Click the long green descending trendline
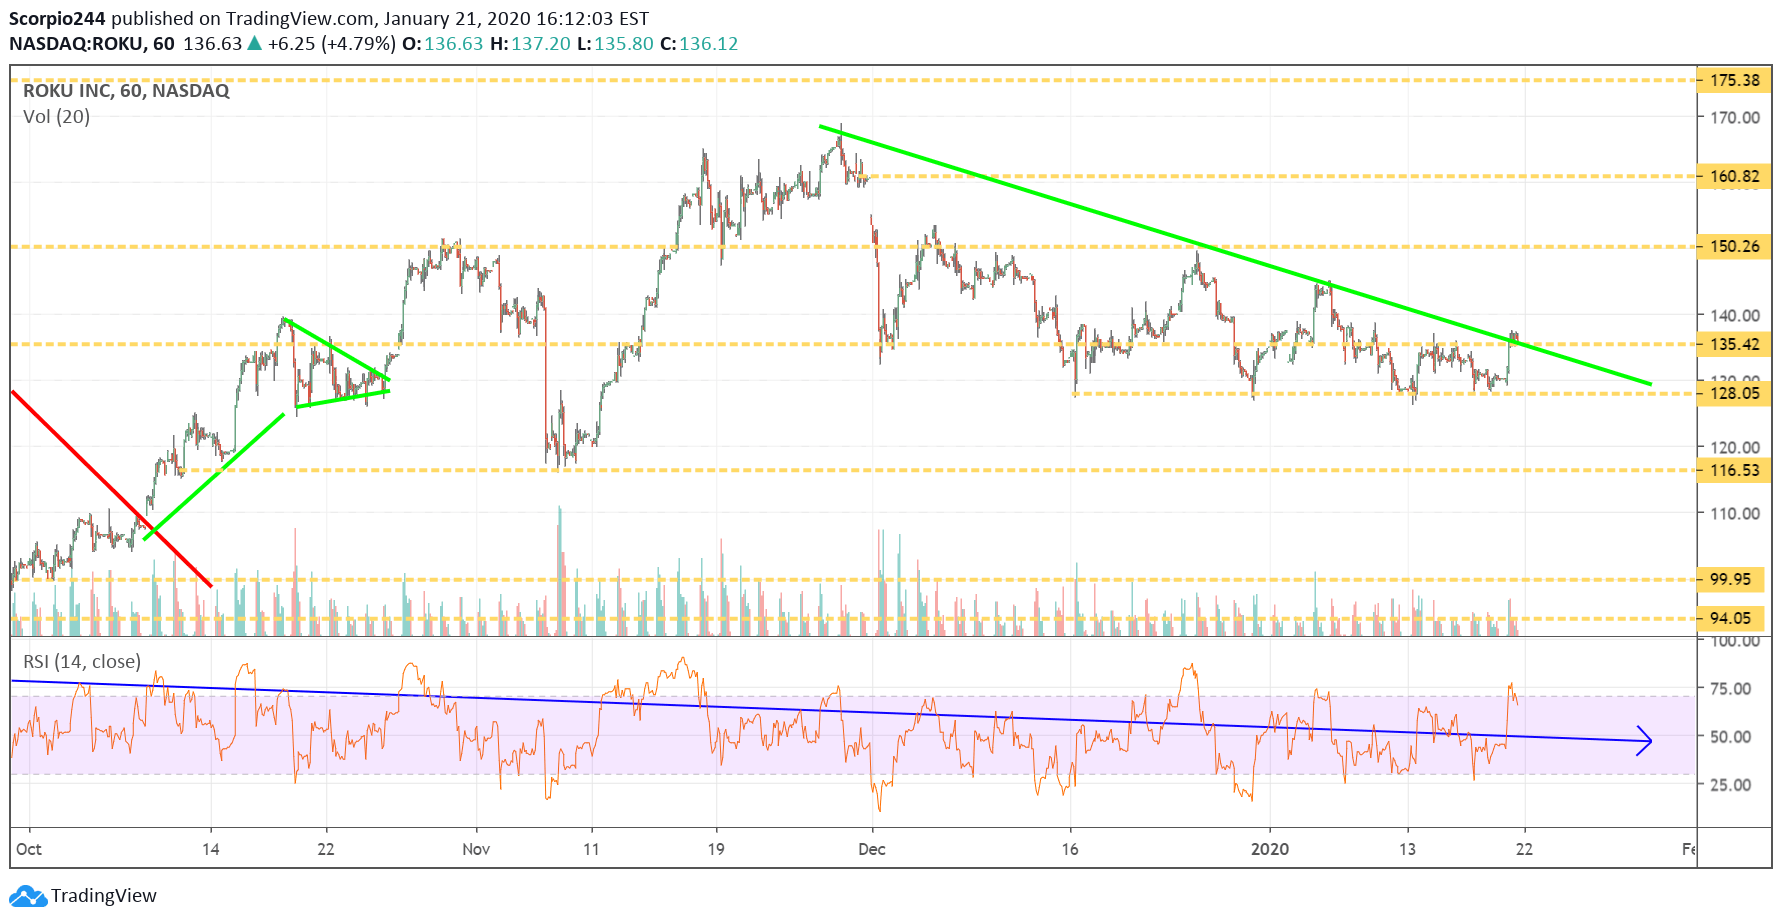The width and height of the screenshot is (1782, 923). click(1235, 255)
